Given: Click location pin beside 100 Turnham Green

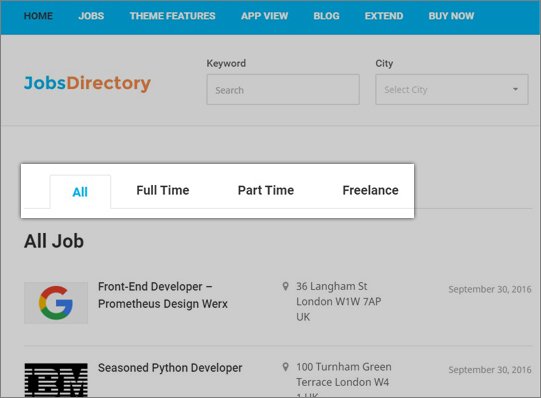Looking at the screenshot, I should pyautogui.click(x=285, y=367).
